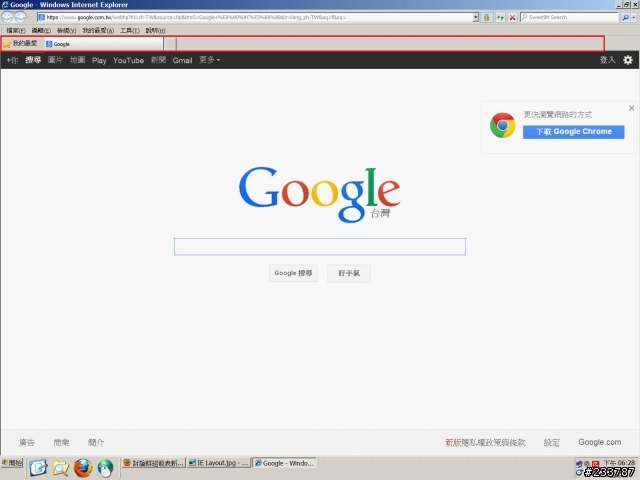
Task: Click the 登入 sign-in link
Action: (607, 60)
